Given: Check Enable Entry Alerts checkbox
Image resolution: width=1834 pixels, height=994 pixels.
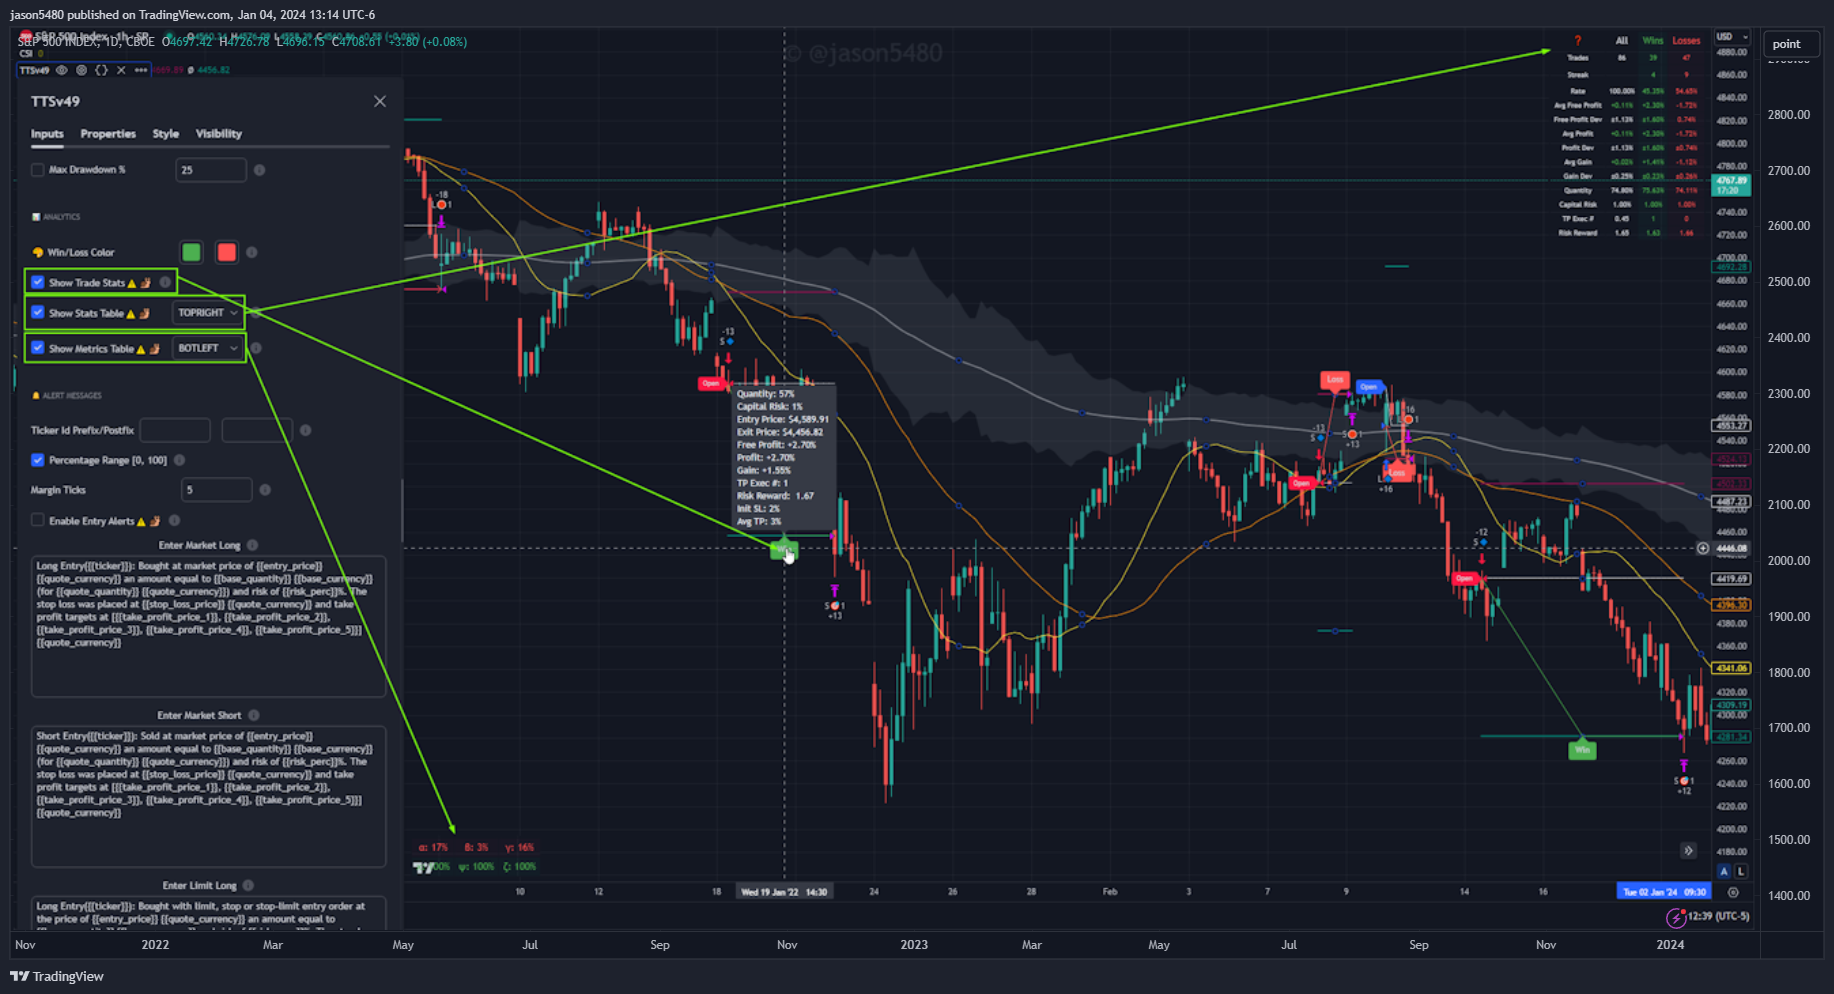Looking at the screenshot, I should click(38, 520).
